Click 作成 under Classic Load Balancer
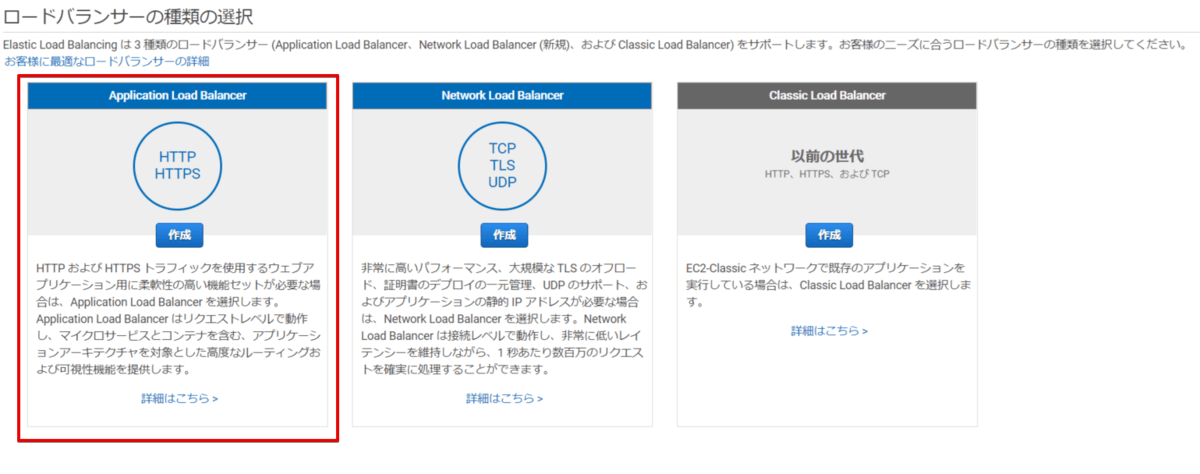This screenshot has width=1200, height=474. [x=829, y=235]
